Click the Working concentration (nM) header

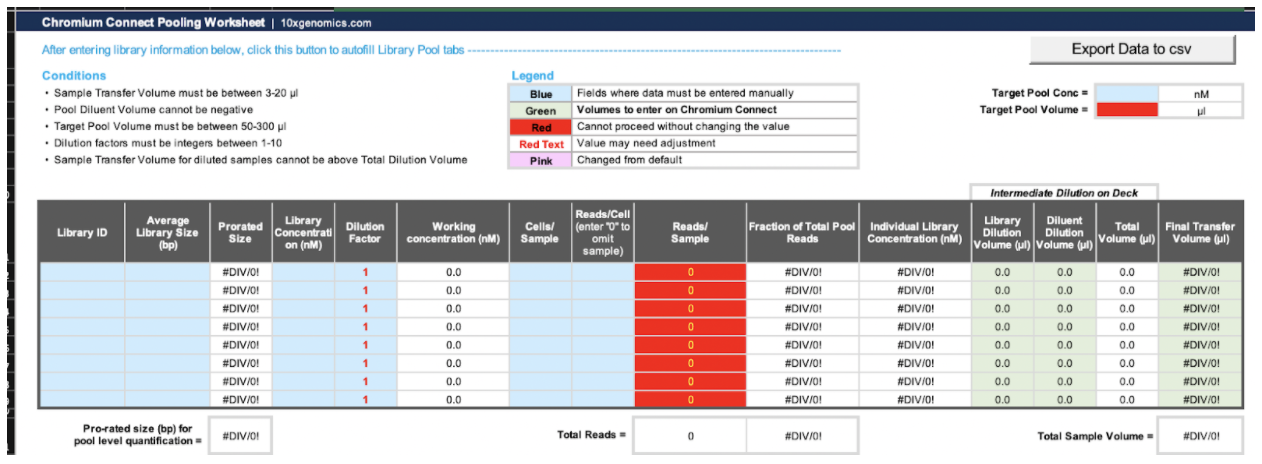[x=453, y=232]
